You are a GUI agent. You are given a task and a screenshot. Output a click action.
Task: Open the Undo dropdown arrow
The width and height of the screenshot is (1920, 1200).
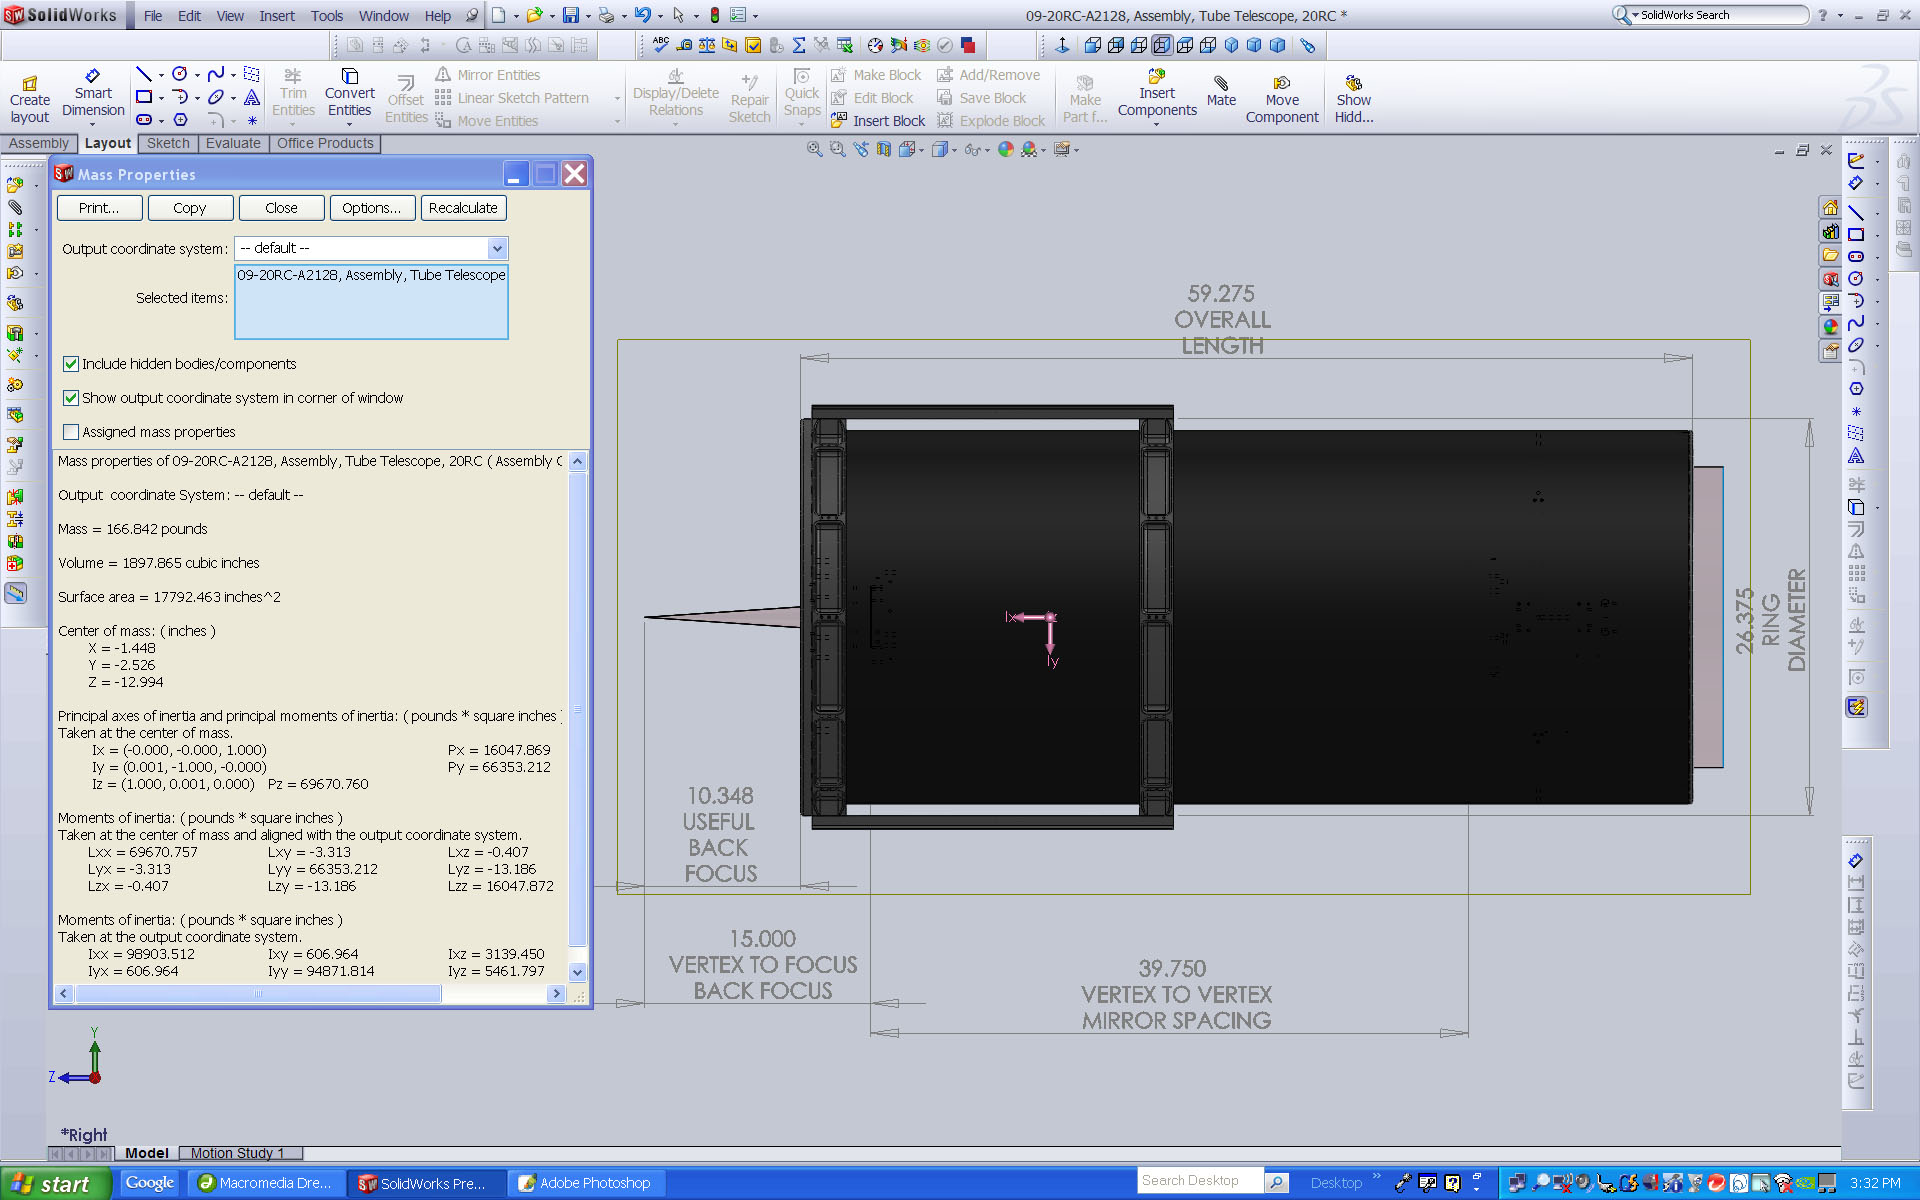tap(660, 16)
